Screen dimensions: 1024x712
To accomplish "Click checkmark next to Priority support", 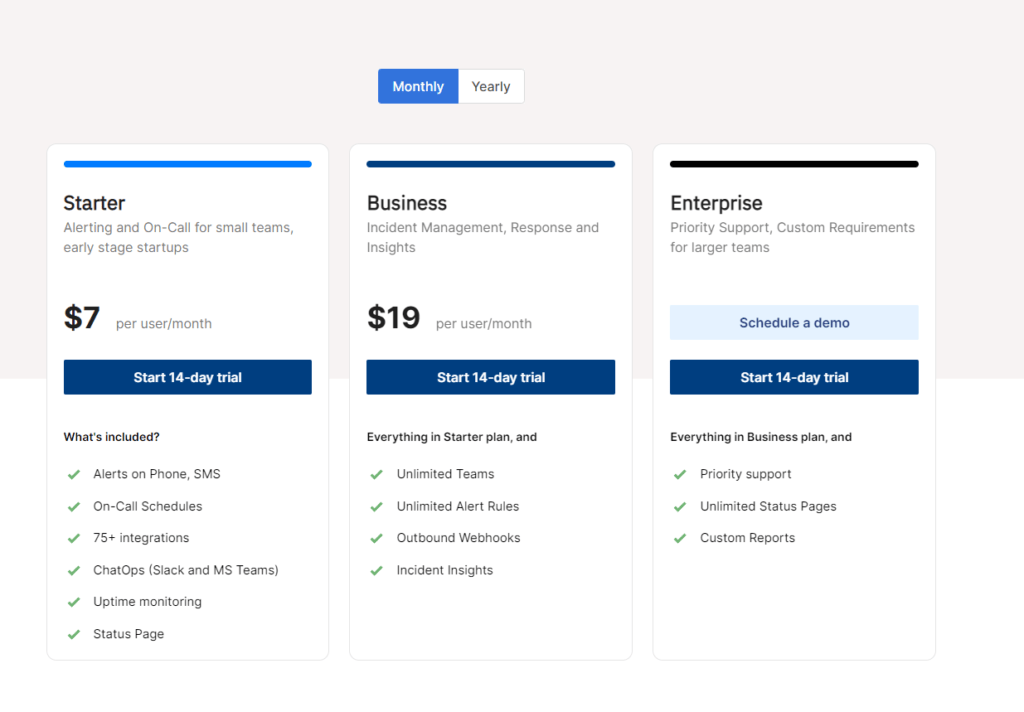I will click(680, 474).
